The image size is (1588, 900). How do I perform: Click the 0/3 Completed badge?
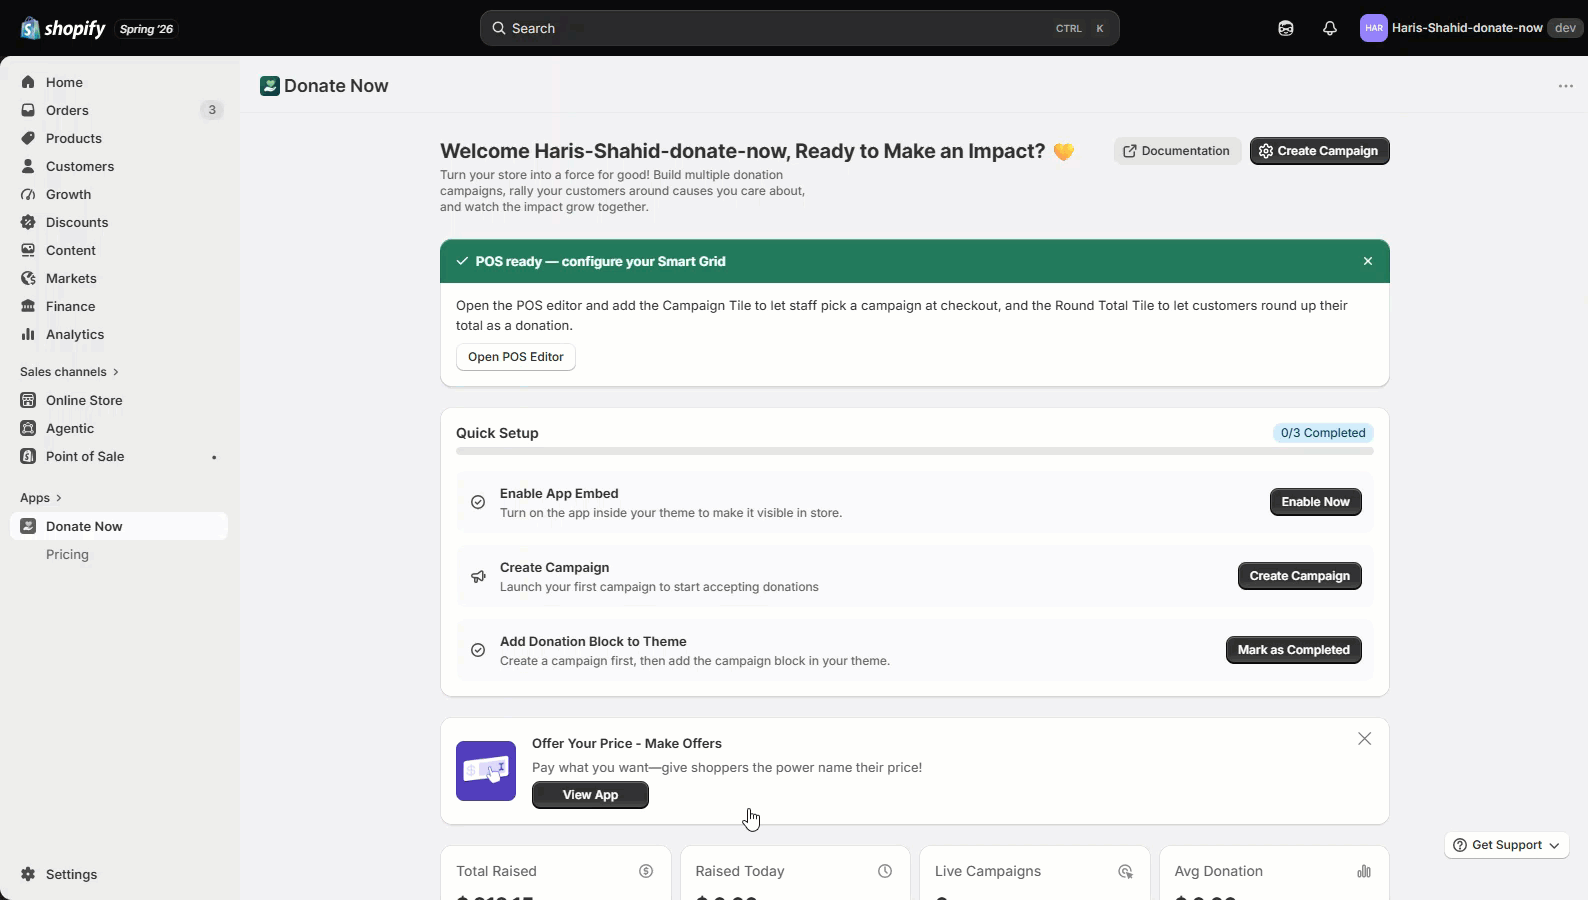1323,433
